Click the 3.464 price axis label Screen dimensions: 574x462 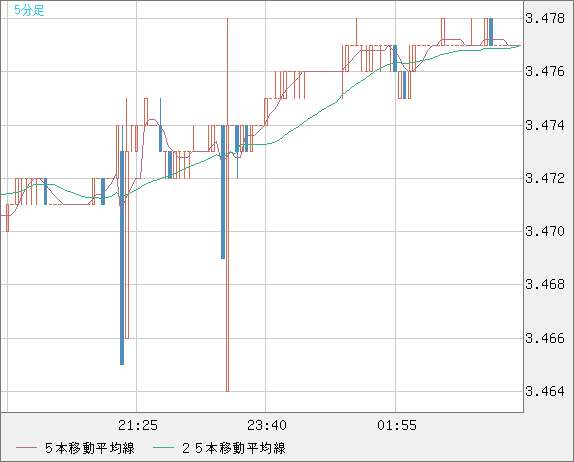[545, 392]
